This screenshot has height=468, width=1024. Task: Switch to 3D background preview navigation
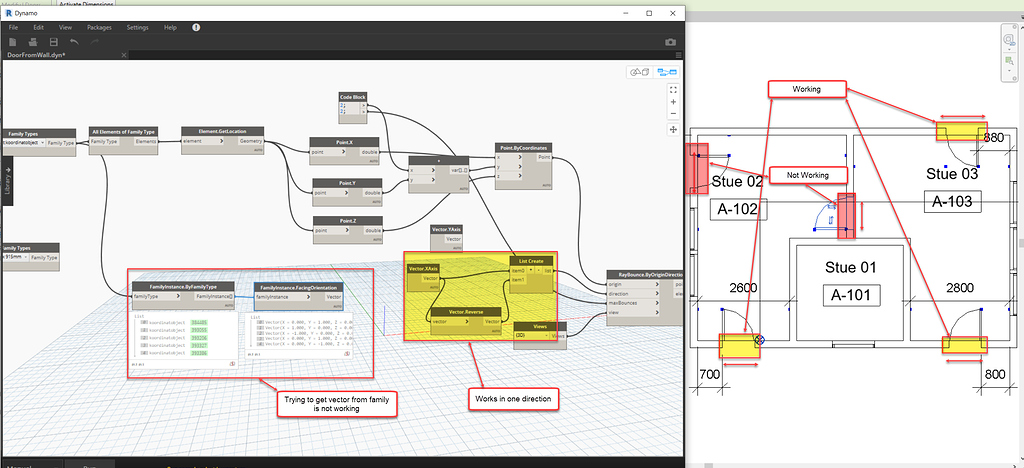click(x=638, y=72)
